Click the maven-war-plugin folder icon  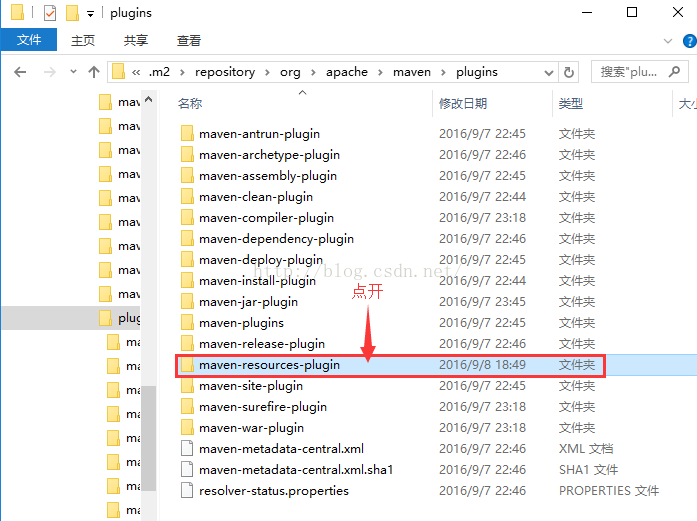187,428
